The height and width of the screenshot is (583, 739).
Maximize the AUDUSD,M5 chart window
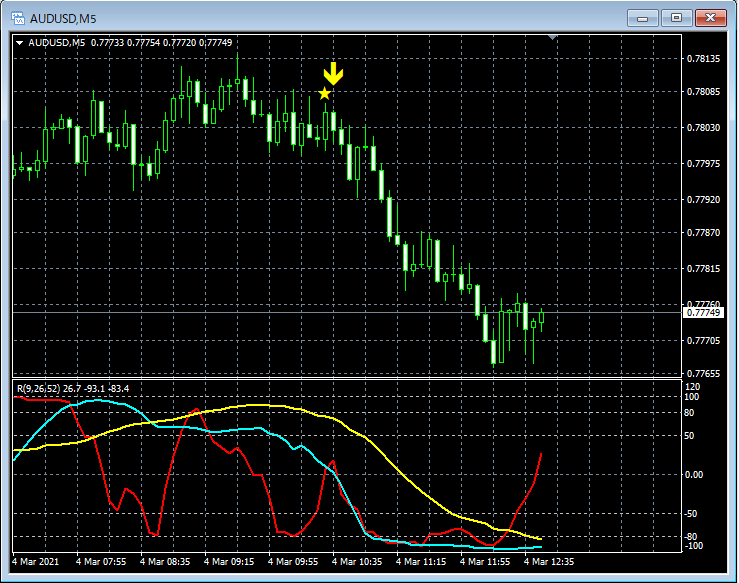tap(677, 18)
